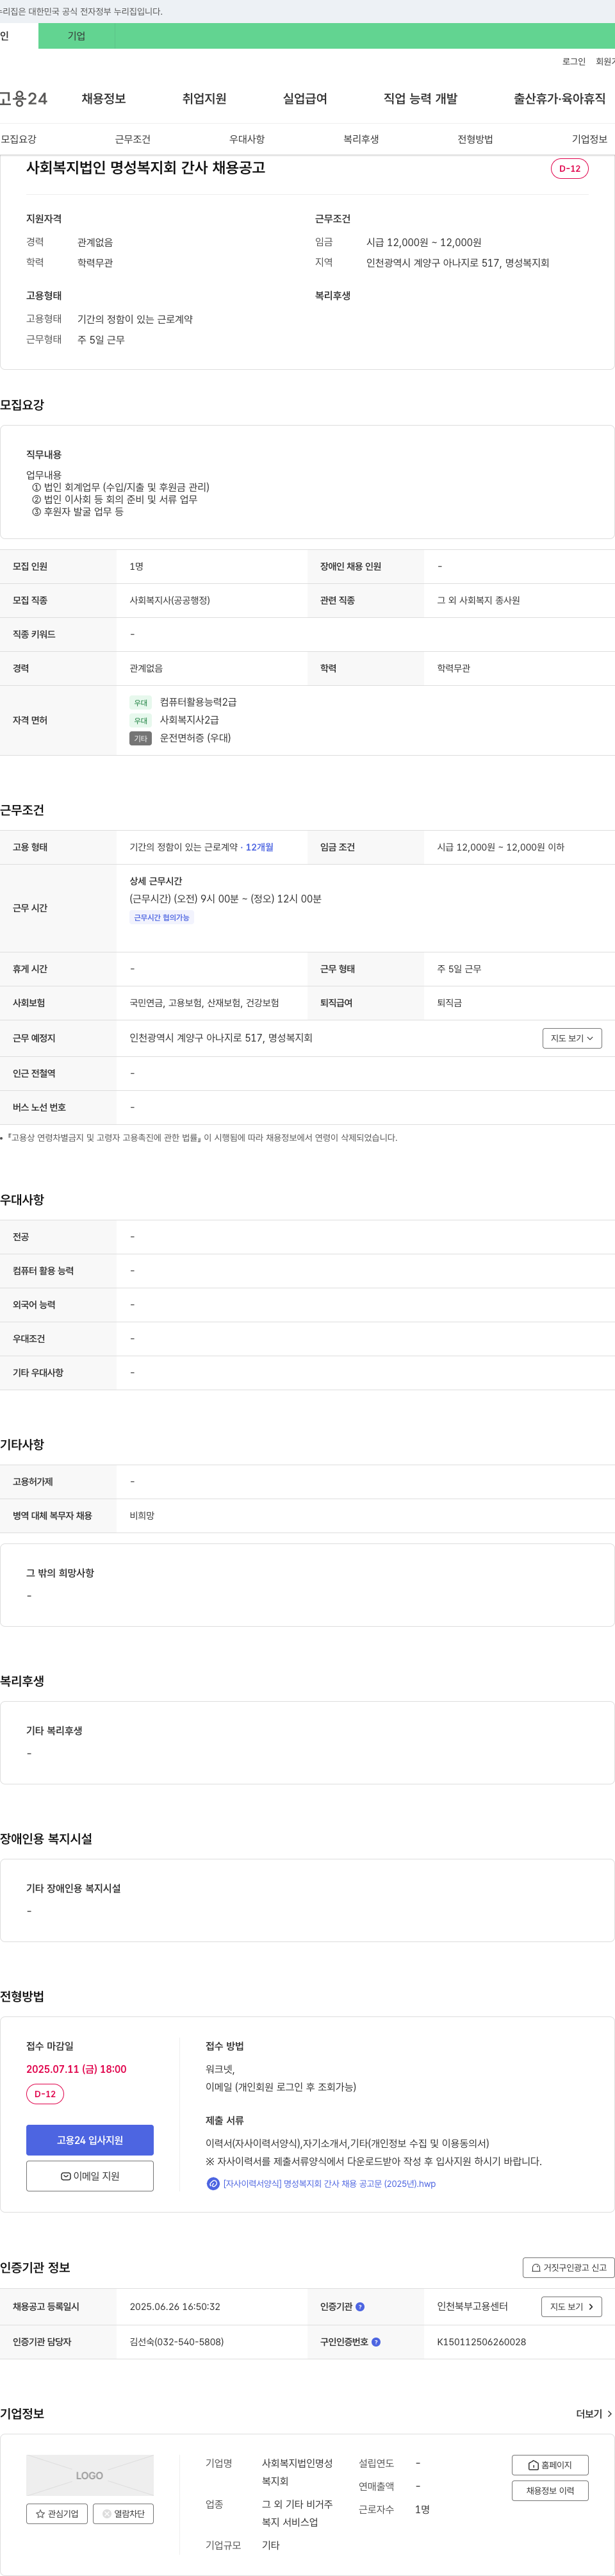This screenshot has height=2576, width=615.
Task: Click the 12개월 contract period link
Action: point(259,847)
